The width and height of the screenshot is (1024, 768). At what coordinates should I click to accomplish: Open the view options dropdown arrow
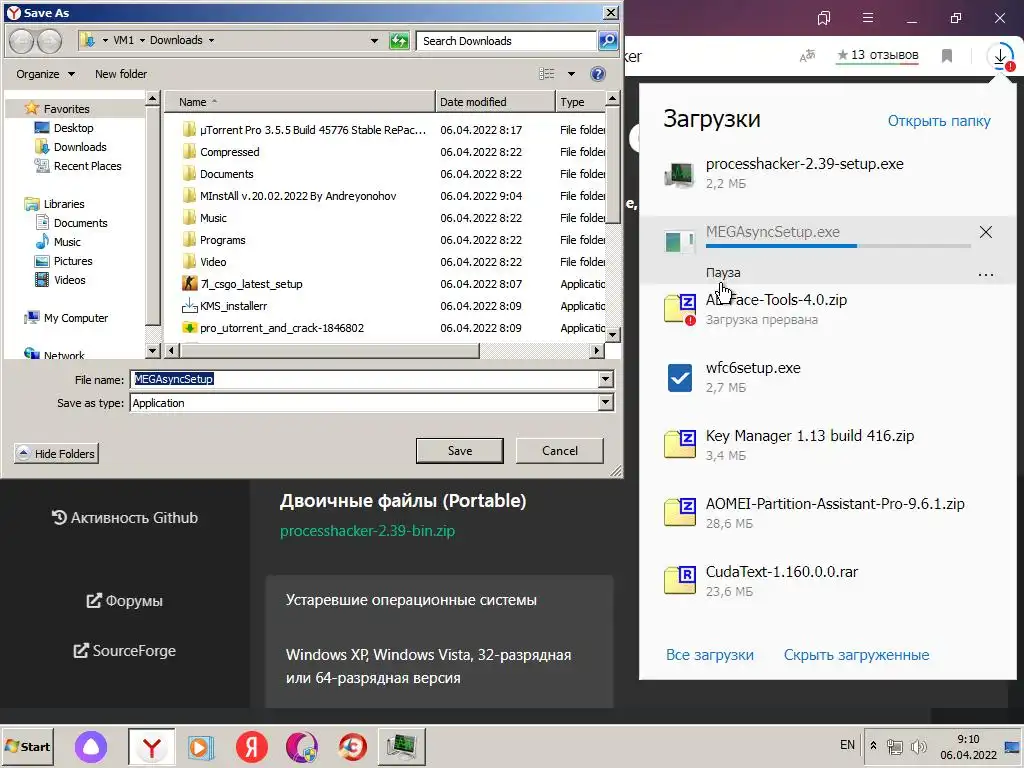(x=571, y=74)
